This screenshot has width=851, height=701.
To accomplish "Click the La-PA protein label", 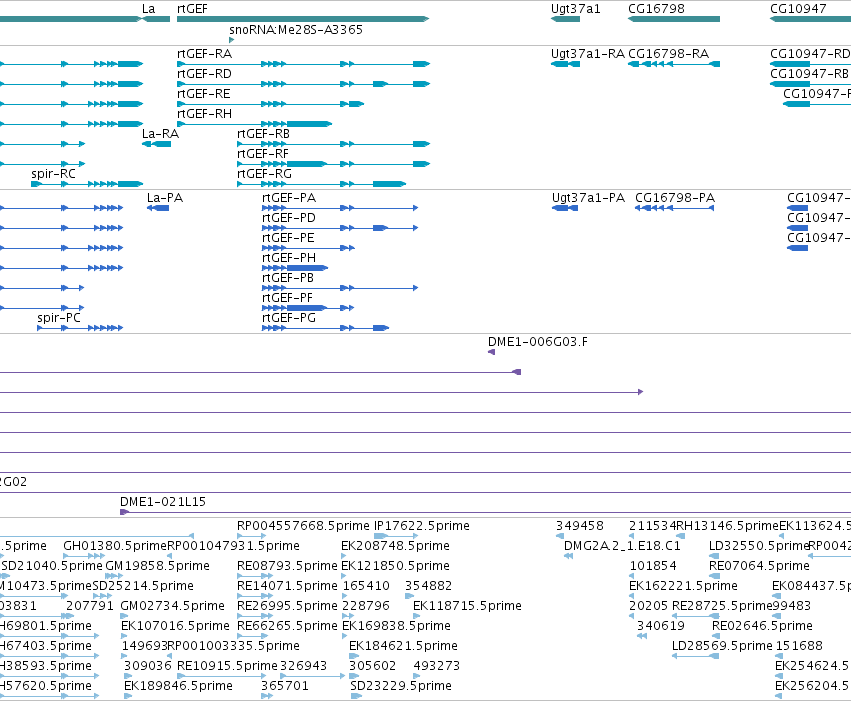I will [x=165, y=198].
